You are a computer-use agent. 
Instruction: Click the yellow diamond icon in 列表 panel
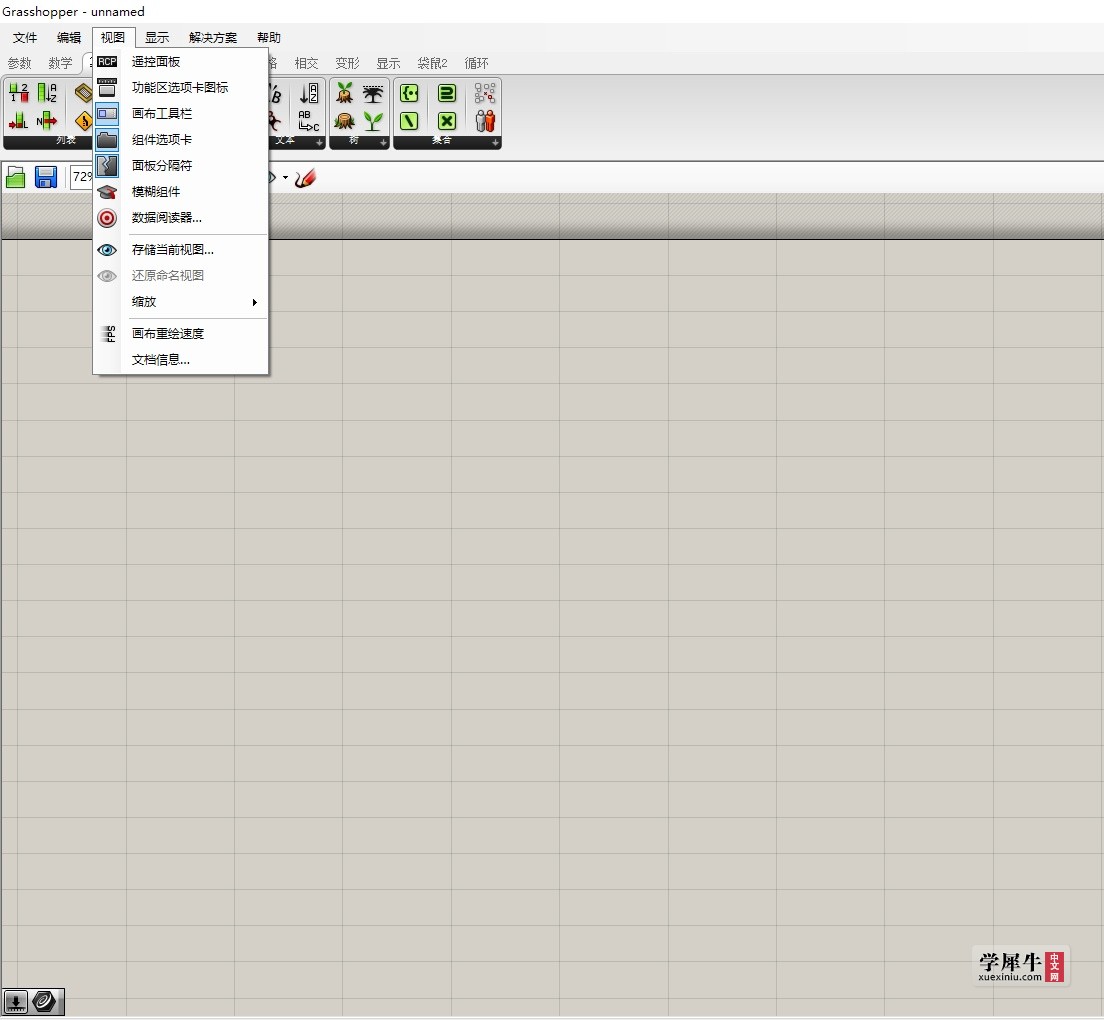[x=84, y=121]
